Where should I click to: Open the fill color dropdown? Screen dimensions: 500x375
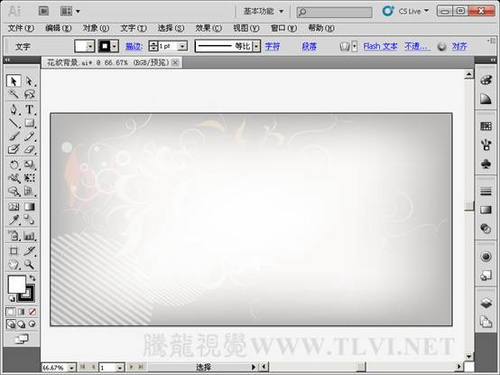pyautogui.click(x=90, y=46)
